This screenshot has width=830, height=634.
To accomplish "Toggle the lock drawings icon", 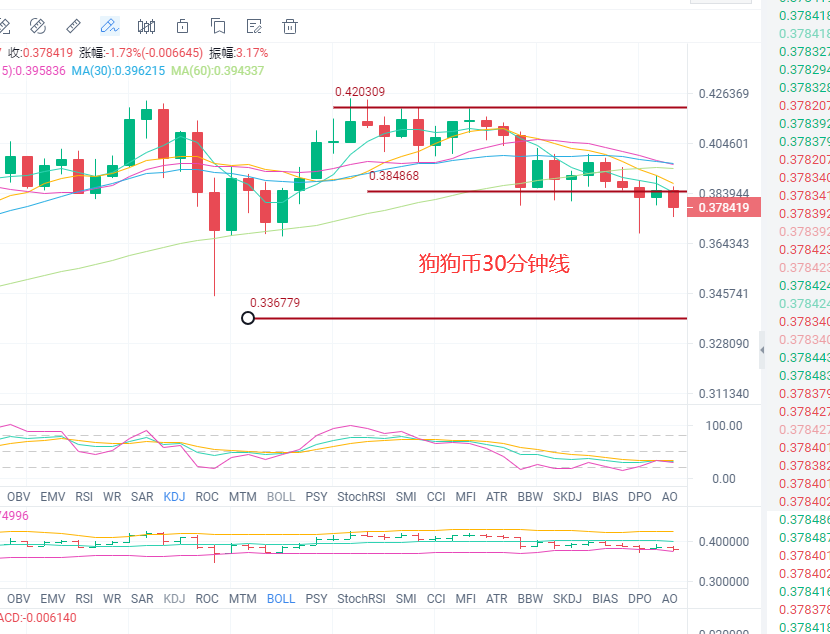I will (182, 26).
